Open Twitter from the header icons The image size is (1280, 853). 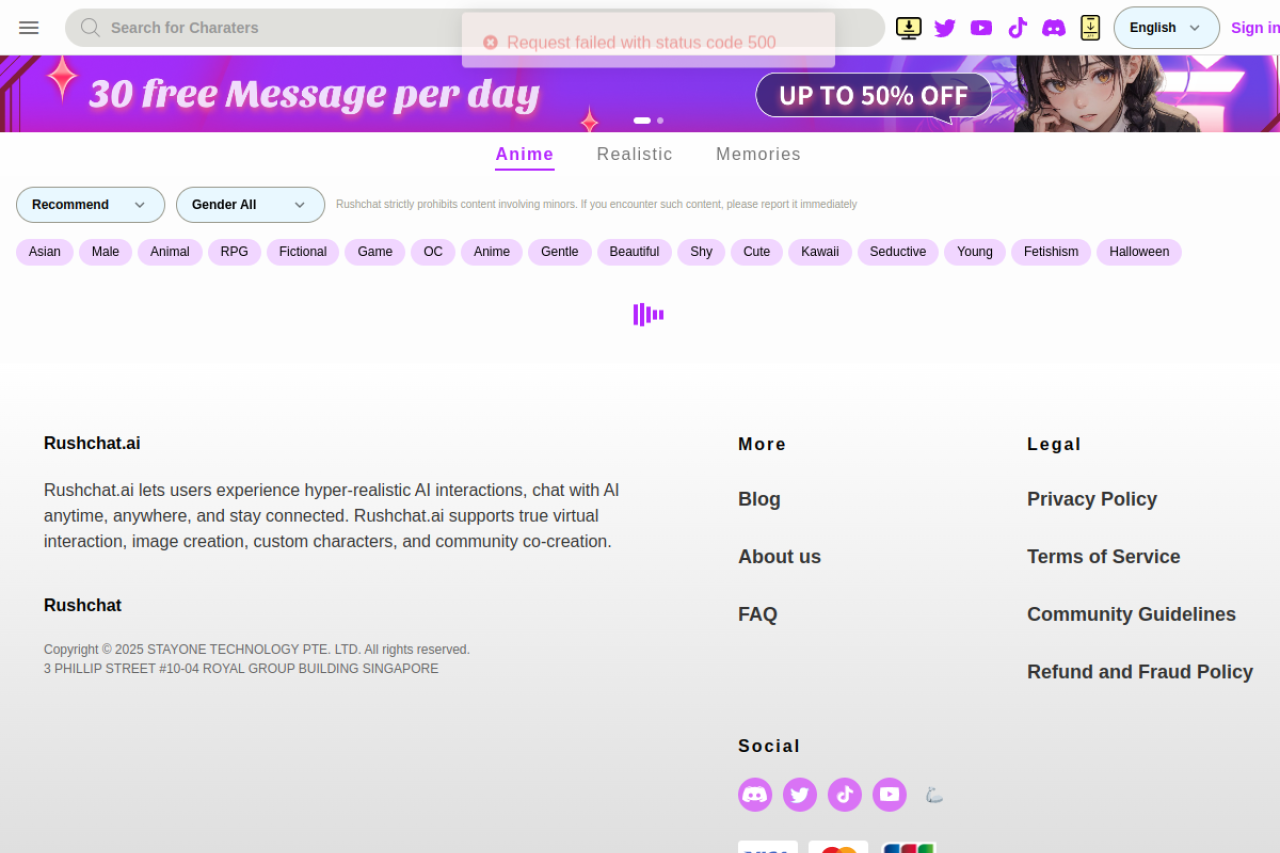coord(945,28)
